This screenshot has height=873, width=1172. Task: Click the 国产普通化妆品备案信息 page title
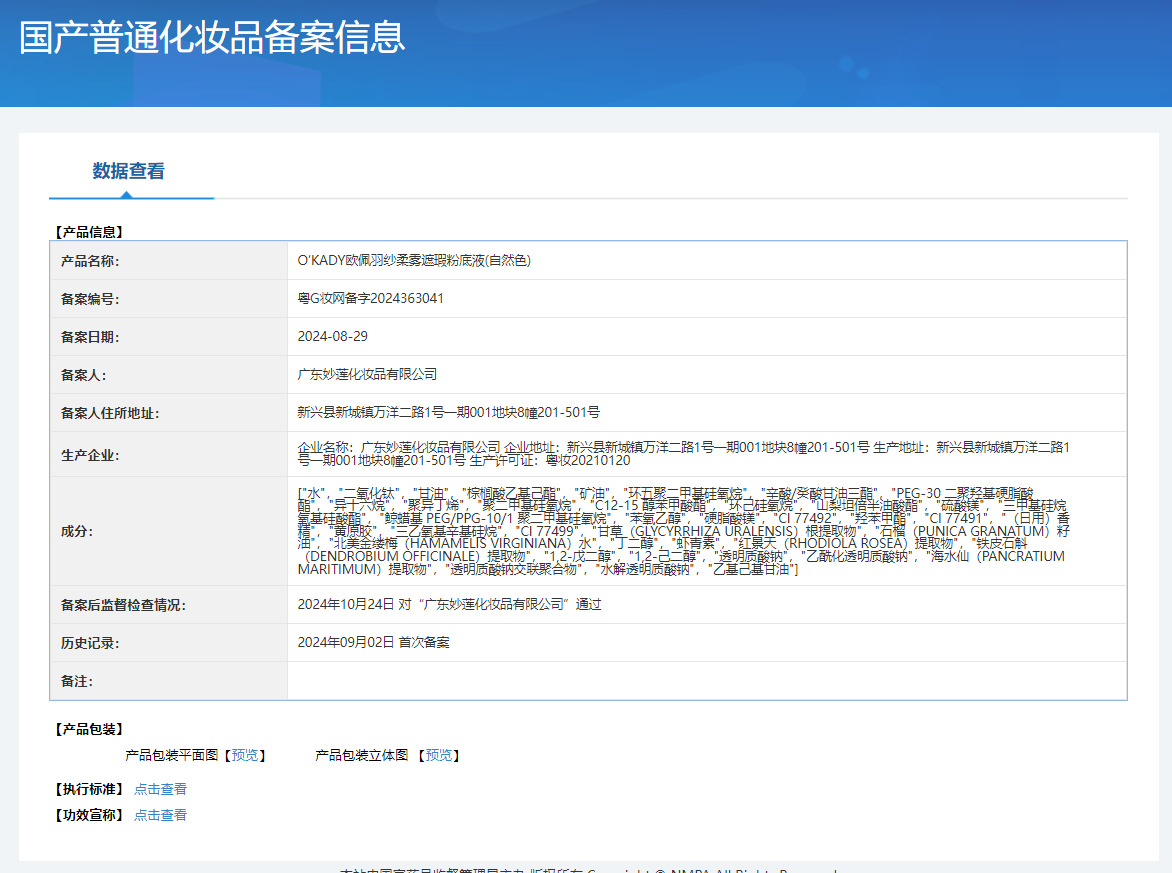(212, 37)
